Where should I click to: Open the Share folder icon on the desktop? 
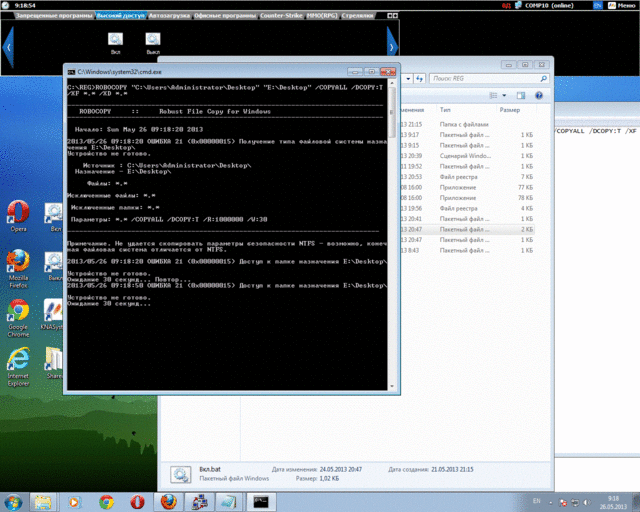coord(54,363)
